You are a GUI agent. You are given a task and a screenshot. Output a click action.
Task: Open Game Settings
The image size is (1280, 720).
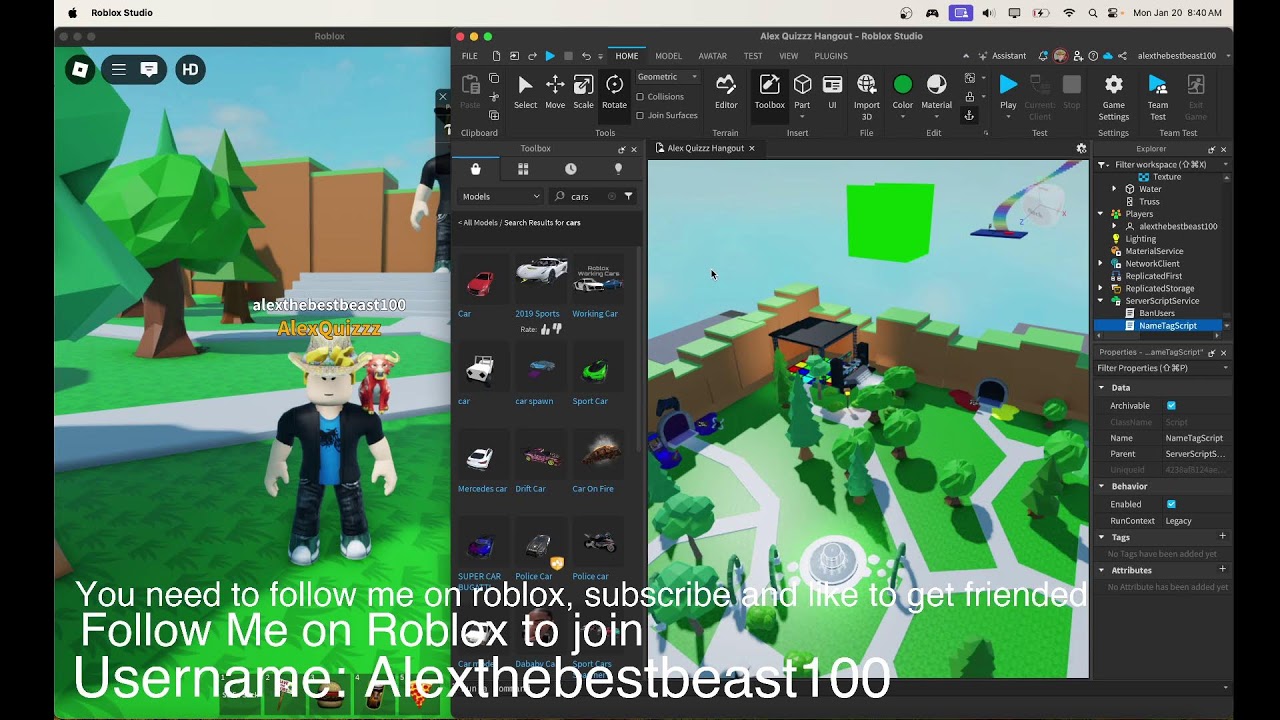(1113, 97)
